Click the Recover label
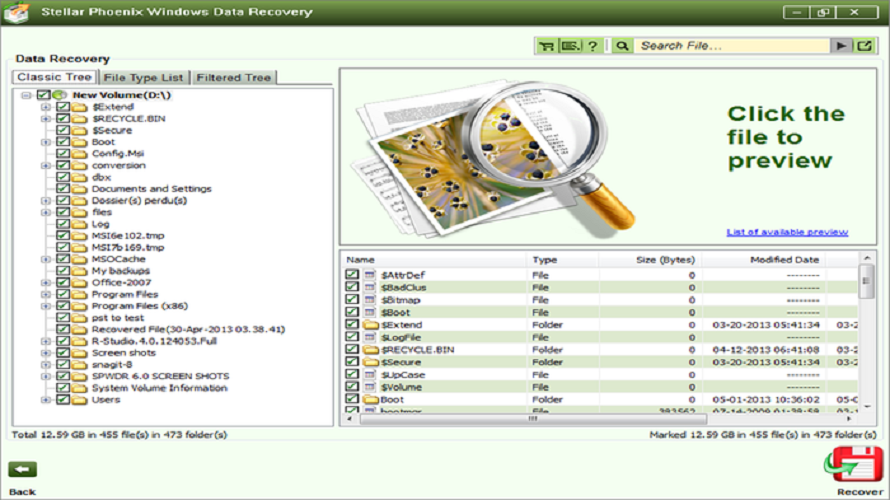Viewport: 890px width, 500px height. [x=860, y=491]
